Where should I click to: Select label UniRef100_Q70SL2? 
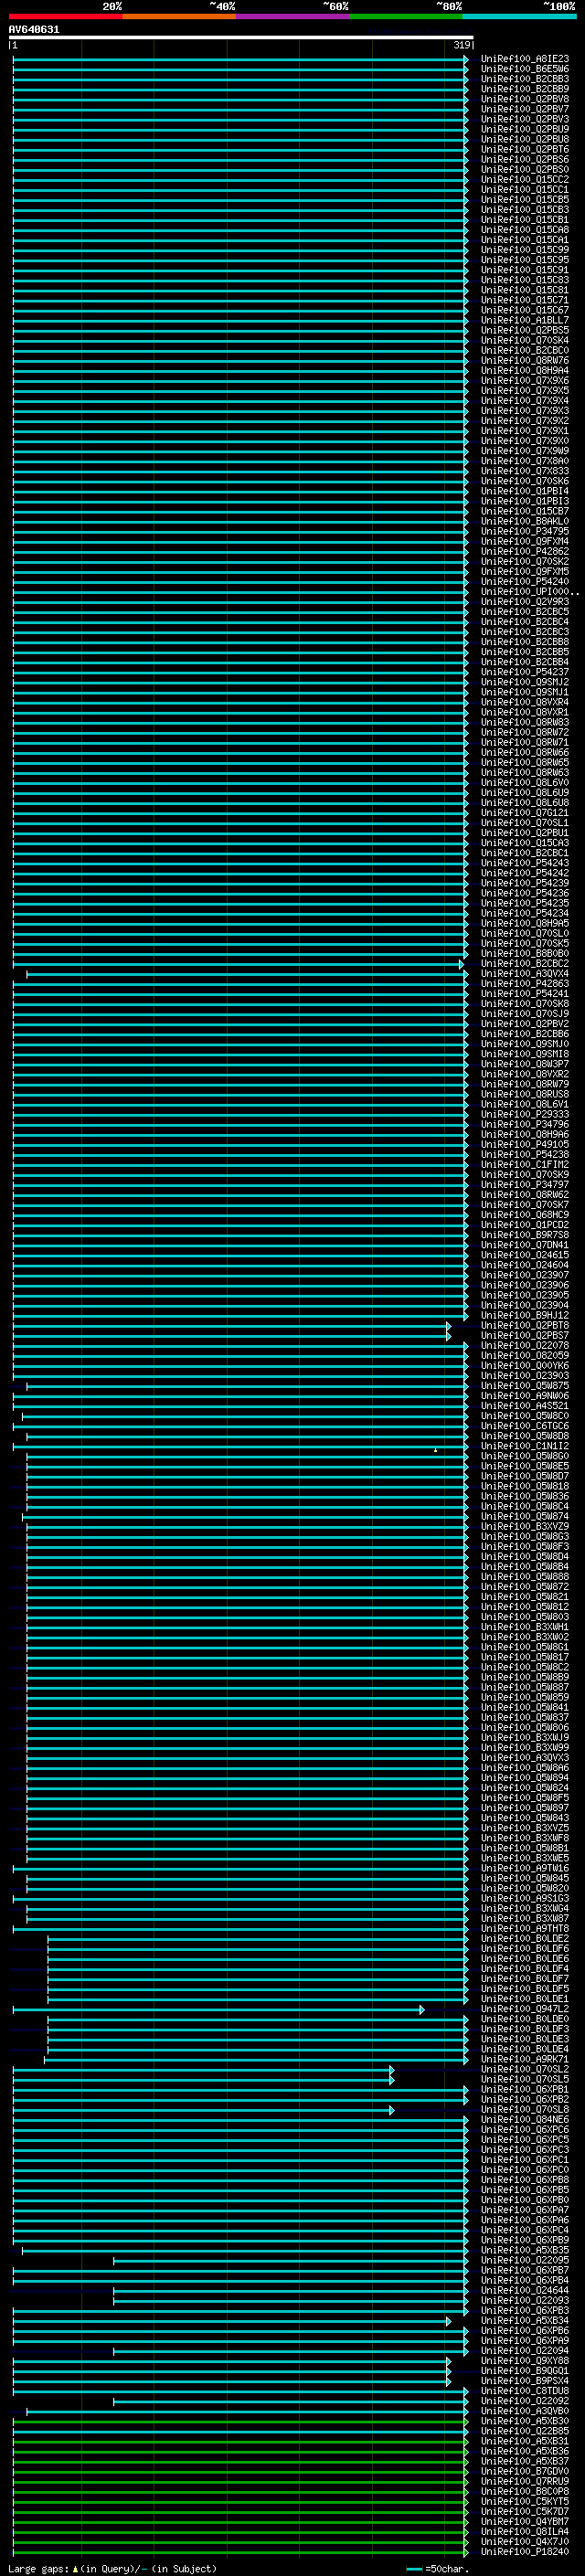coord(524,2069)
